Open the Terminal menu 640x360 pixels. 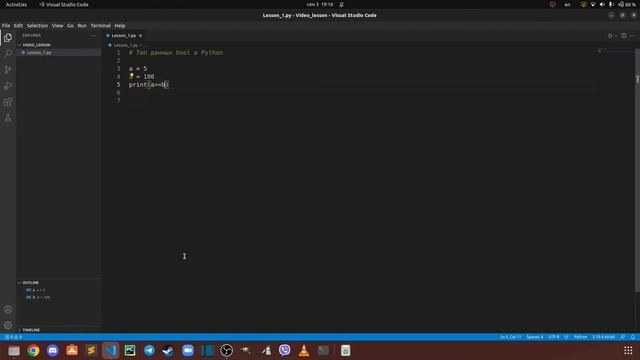click(x=100, y=25)
